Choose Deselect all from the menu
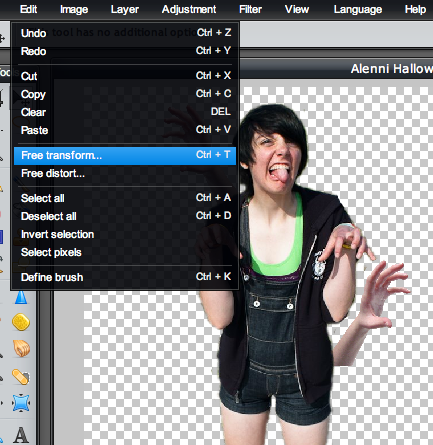Screen dimensions: 433x445 coord(125,216)
